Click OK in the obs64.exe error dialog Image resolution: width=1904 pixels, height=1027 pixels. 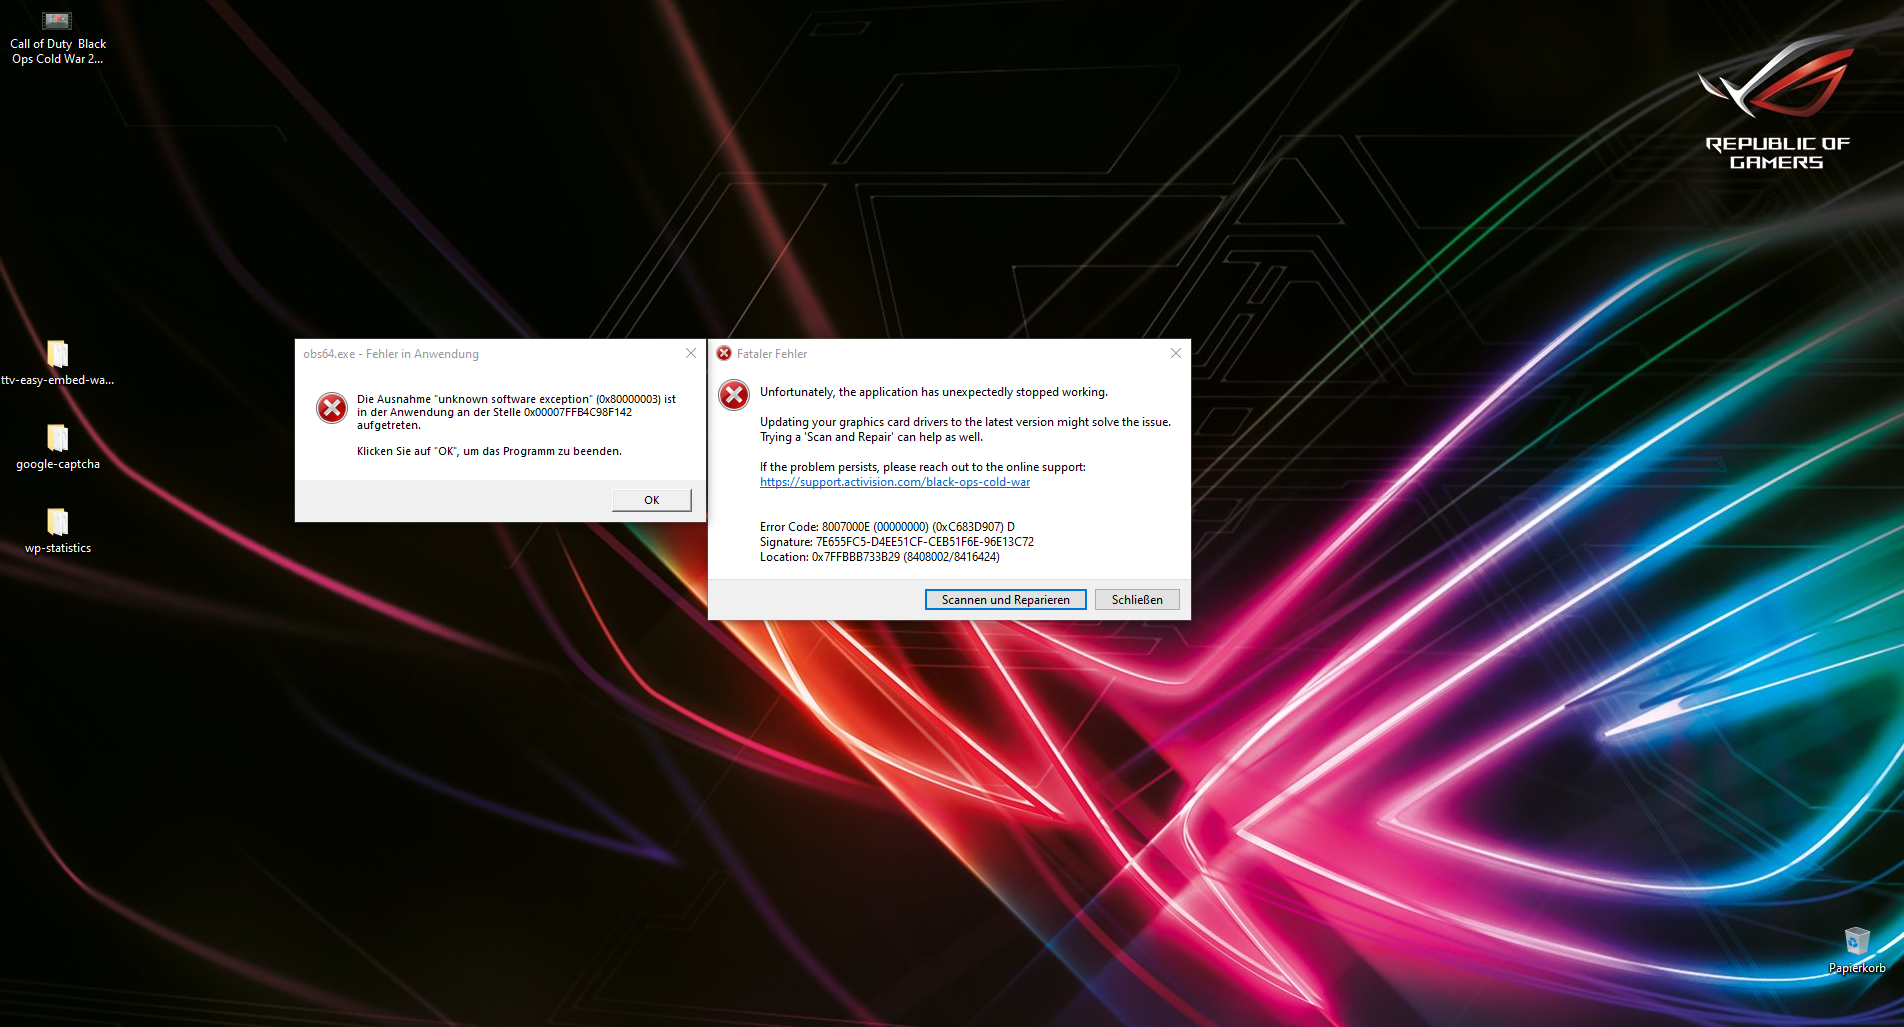point(651,500)
